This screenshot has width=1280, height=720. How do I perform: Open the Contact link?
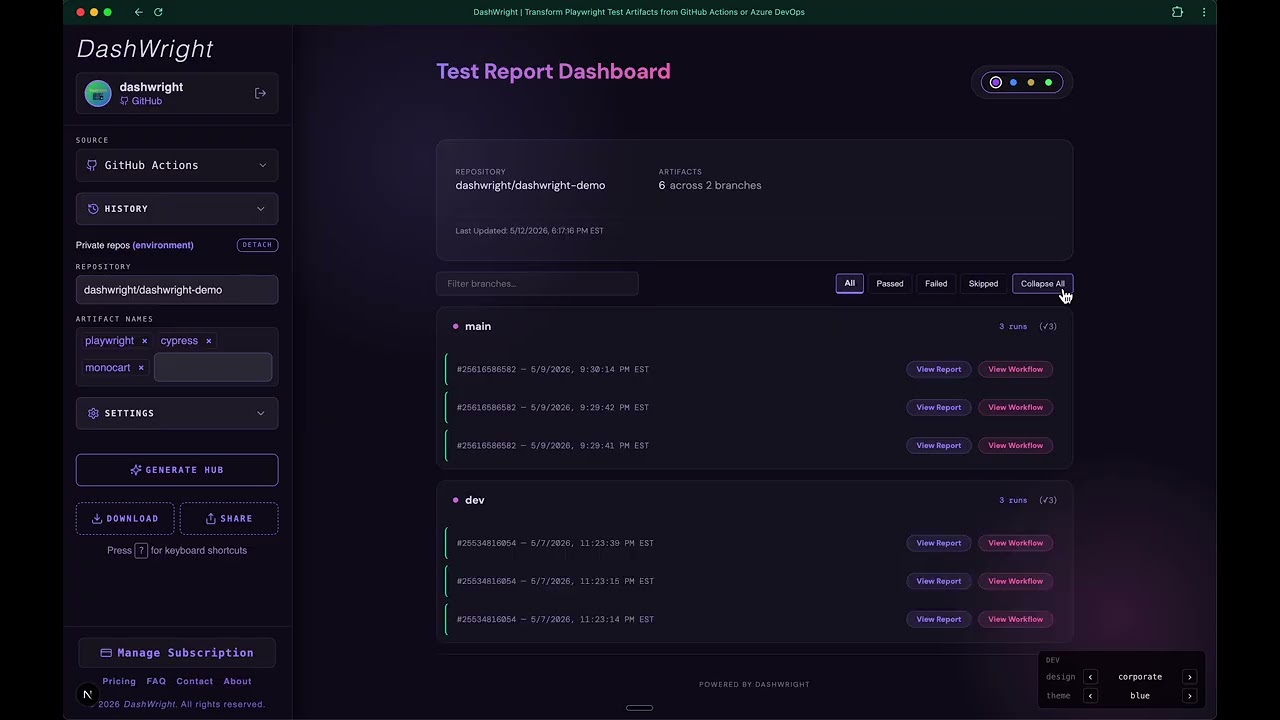pos(195,681)
